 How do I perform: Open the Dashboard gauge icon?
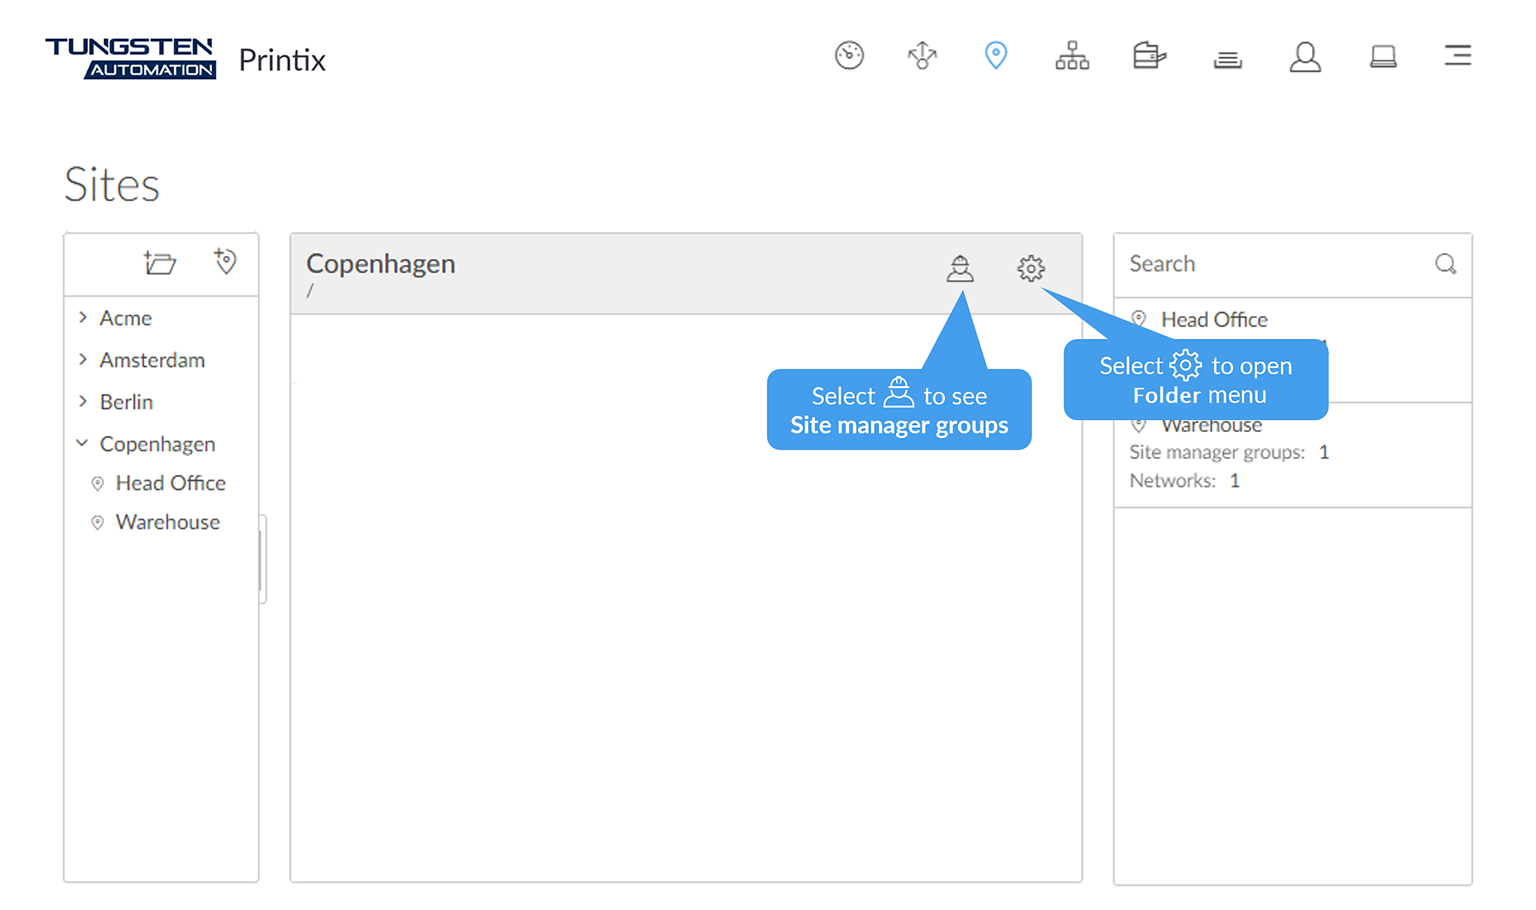849,56
